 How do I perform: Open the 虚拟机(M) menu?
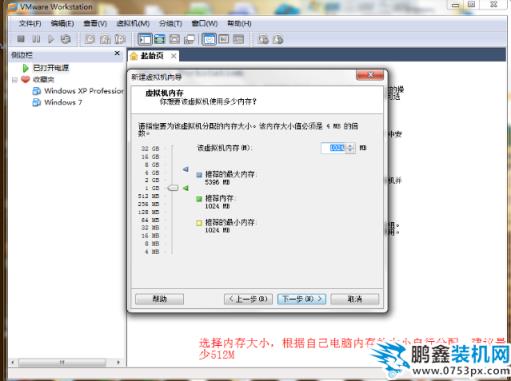(133, 23)
